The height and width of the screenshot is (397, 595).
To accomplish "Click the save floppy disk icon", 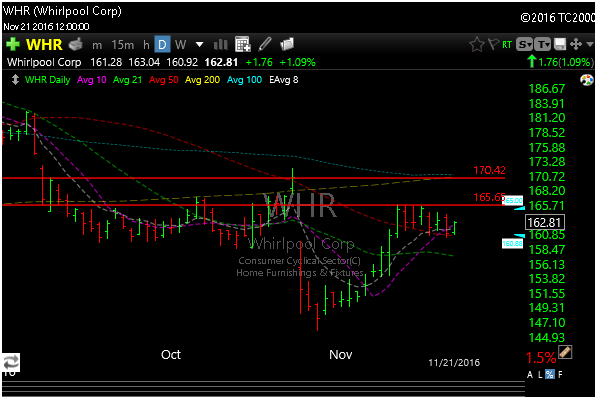I will point(560,44).
